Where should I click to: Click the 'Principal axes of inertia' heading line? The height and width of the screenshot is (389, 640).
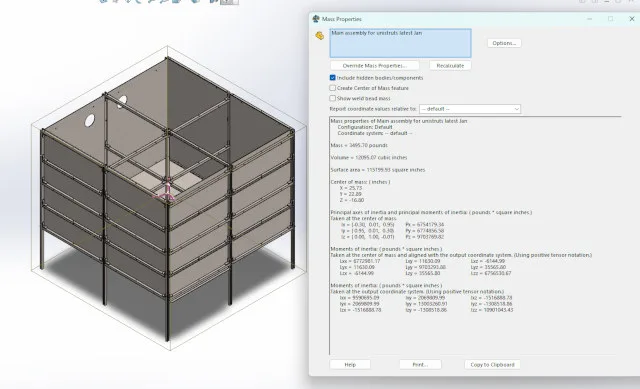431,212
